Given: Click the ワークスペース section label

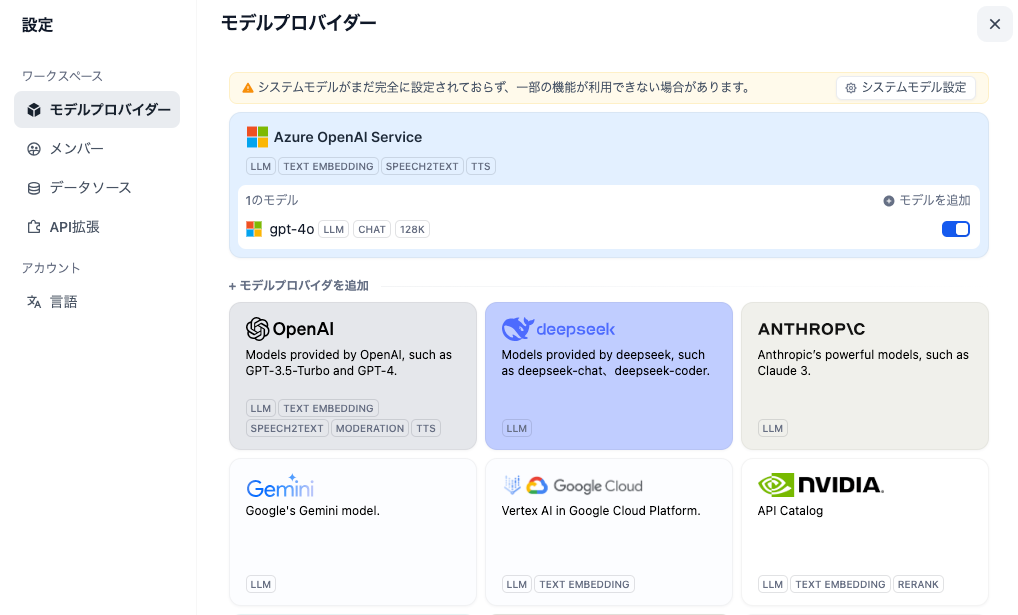Looking at the screenshot, I should click(62, 76).
